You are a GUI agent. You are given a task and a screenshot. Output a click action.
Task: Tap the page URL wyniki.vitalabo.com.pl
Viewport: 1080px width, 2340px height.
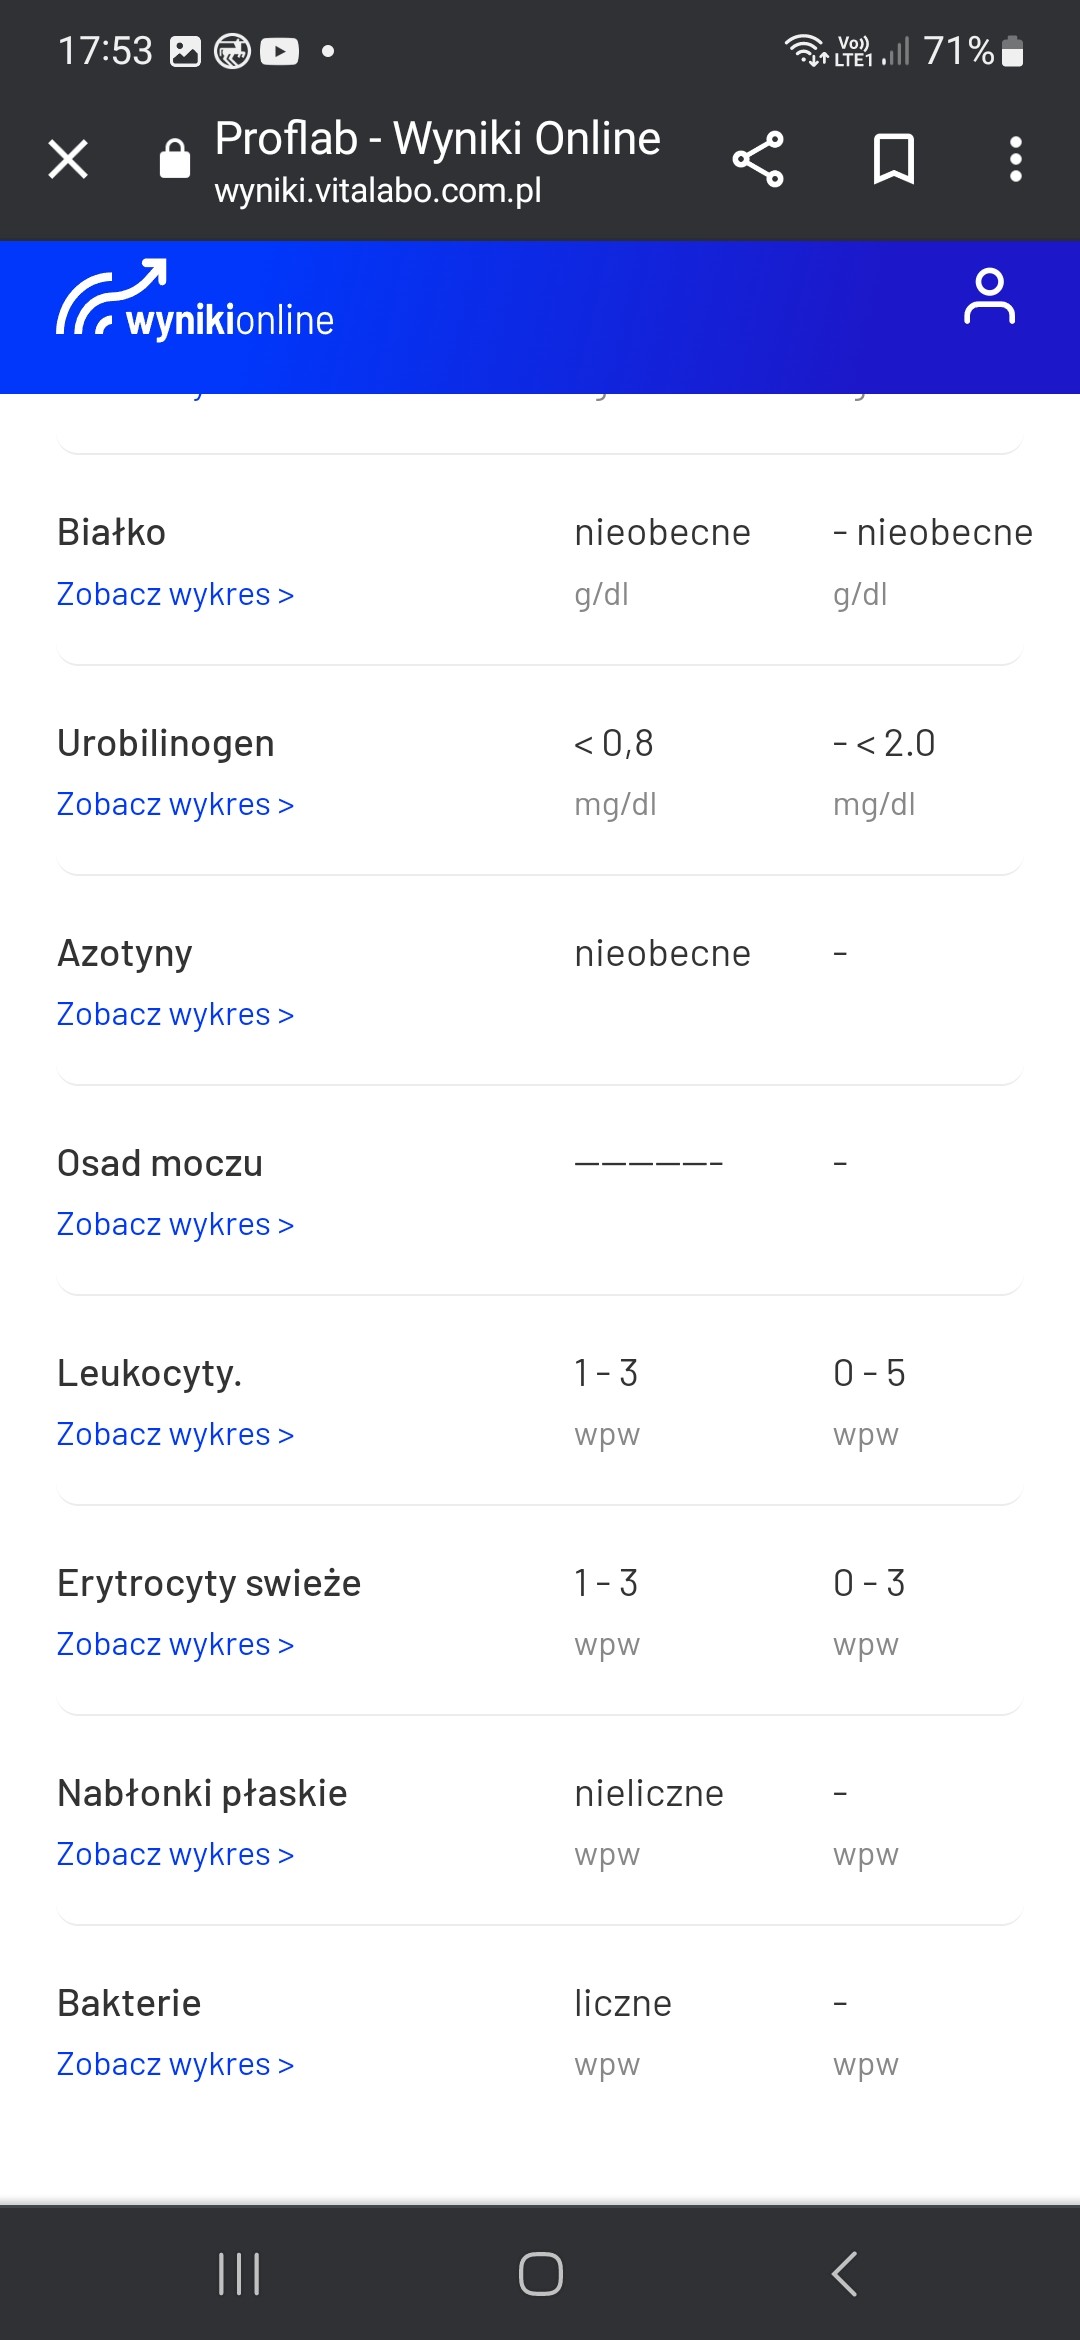coord(378,190)
